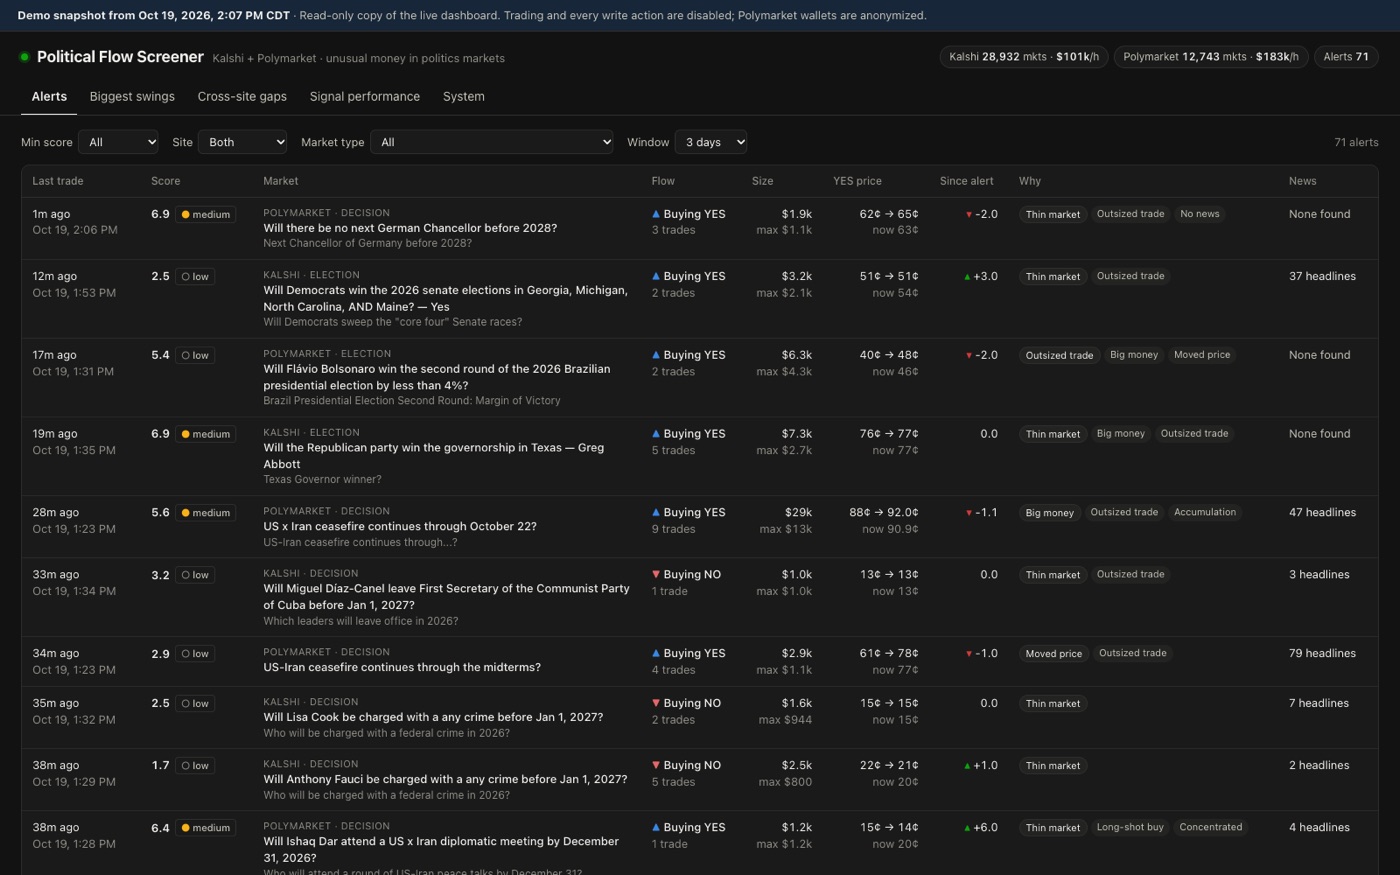Go to the Signal performance tab
Image resolution: width=1400 pixels, height=875 pixels.
tap(365, 97)
